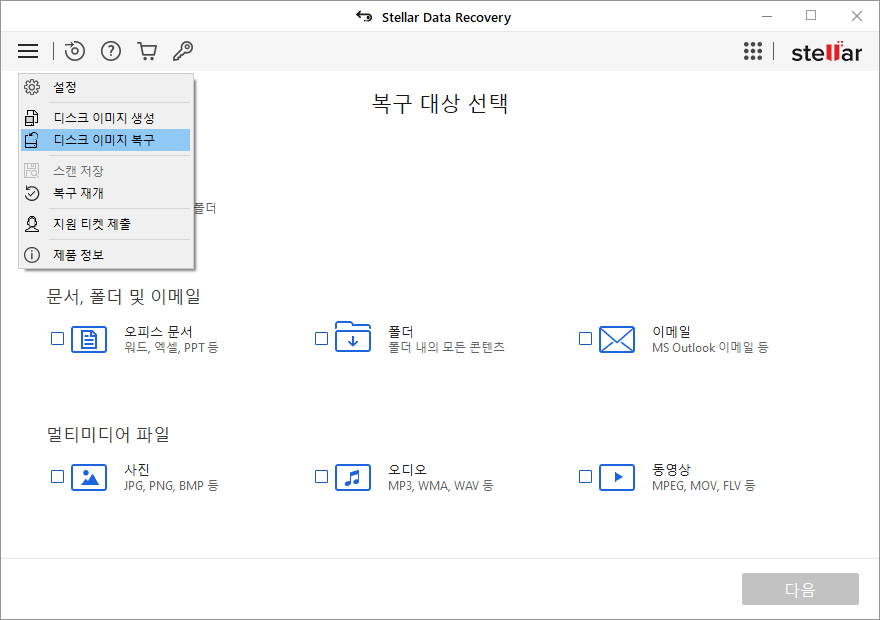Open 제품 정보 menu item
The height and width of the screenshot is (620, 880).
[106, 255]
